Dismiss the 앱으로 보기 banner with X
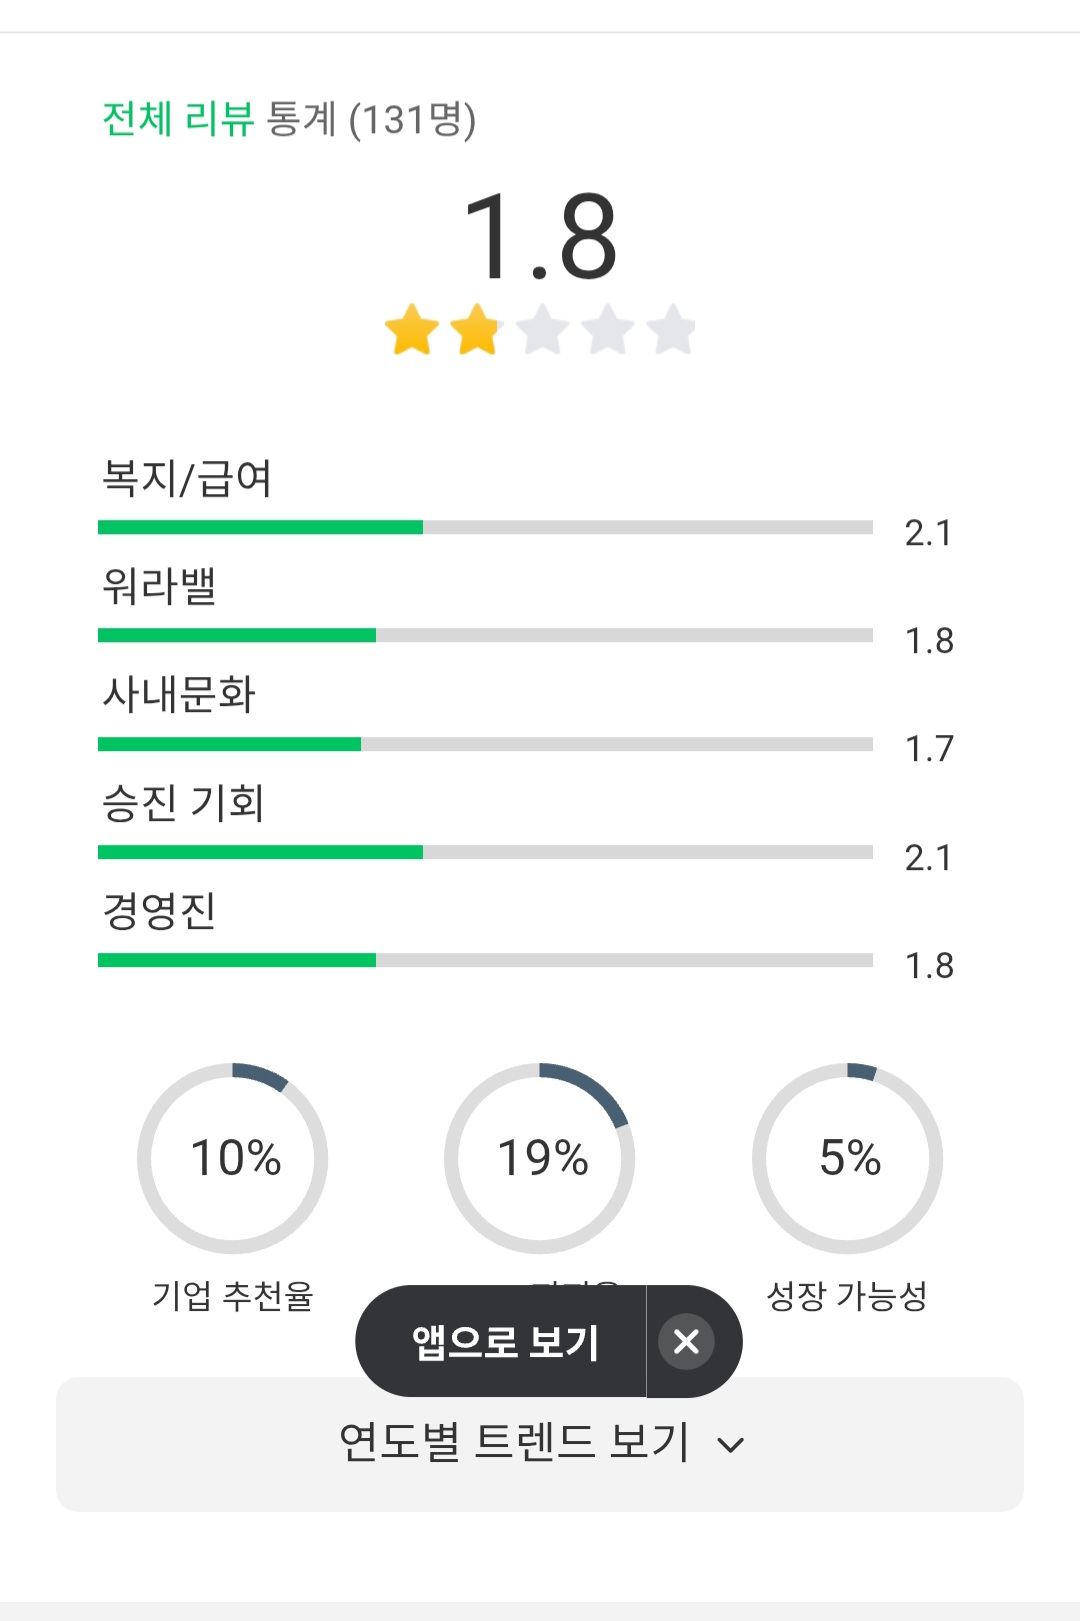The image size is (1080, 1621). [x=686, y=1341]
